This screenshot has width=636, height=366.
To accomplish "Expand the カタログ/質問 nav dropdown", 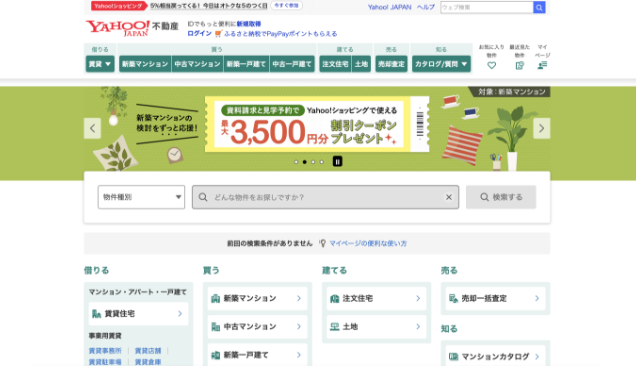I will 441,64.
